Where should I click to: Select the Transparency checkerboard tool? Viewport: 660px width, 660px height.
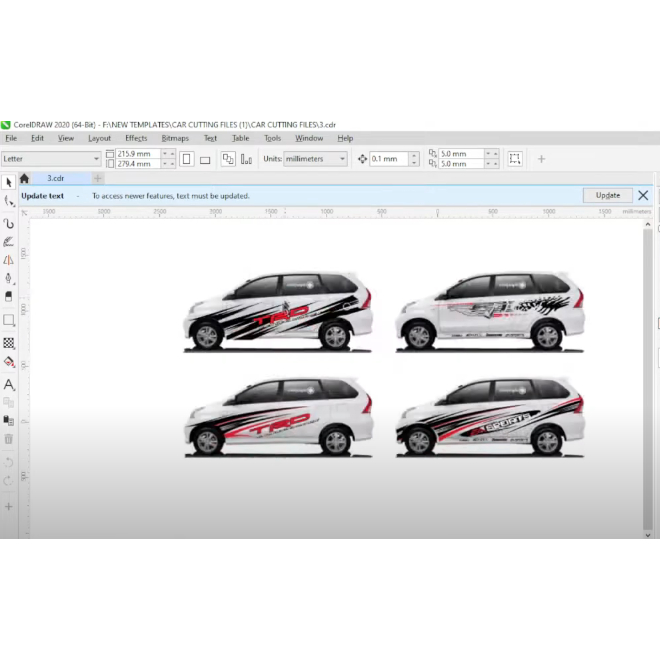[x=9, y=342]
